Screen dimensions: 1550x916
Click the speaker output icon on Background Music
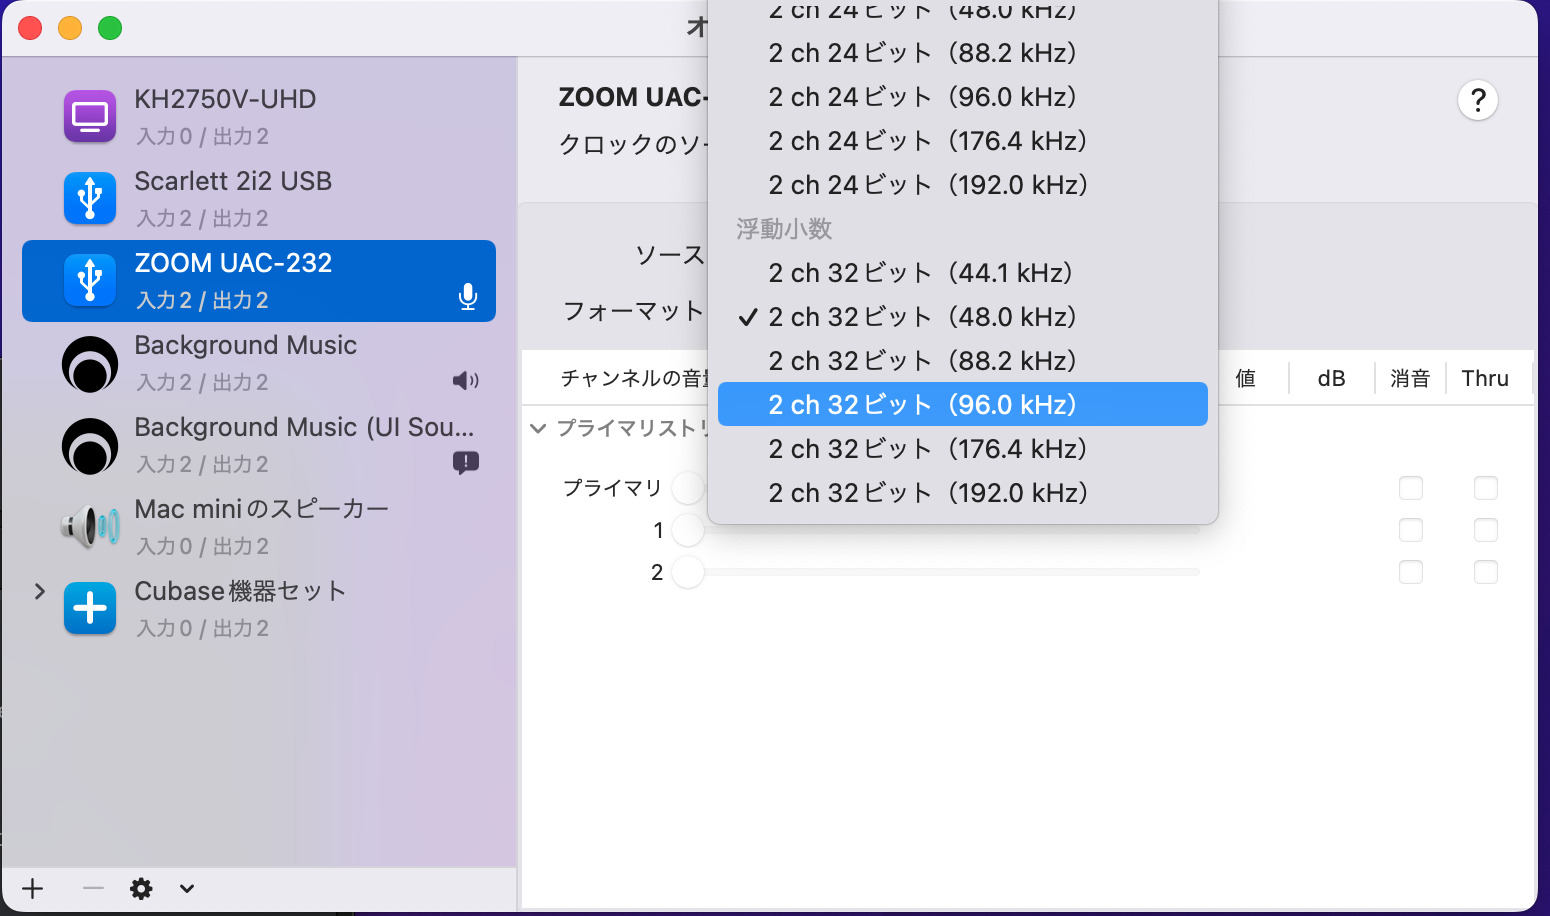466,380
